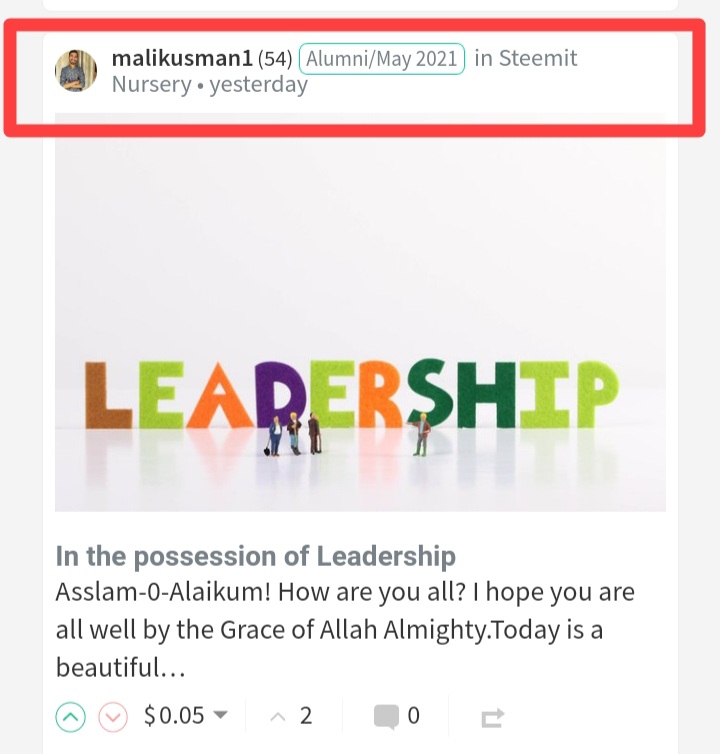Downvote the post with the red arrow

click(113, 716)
